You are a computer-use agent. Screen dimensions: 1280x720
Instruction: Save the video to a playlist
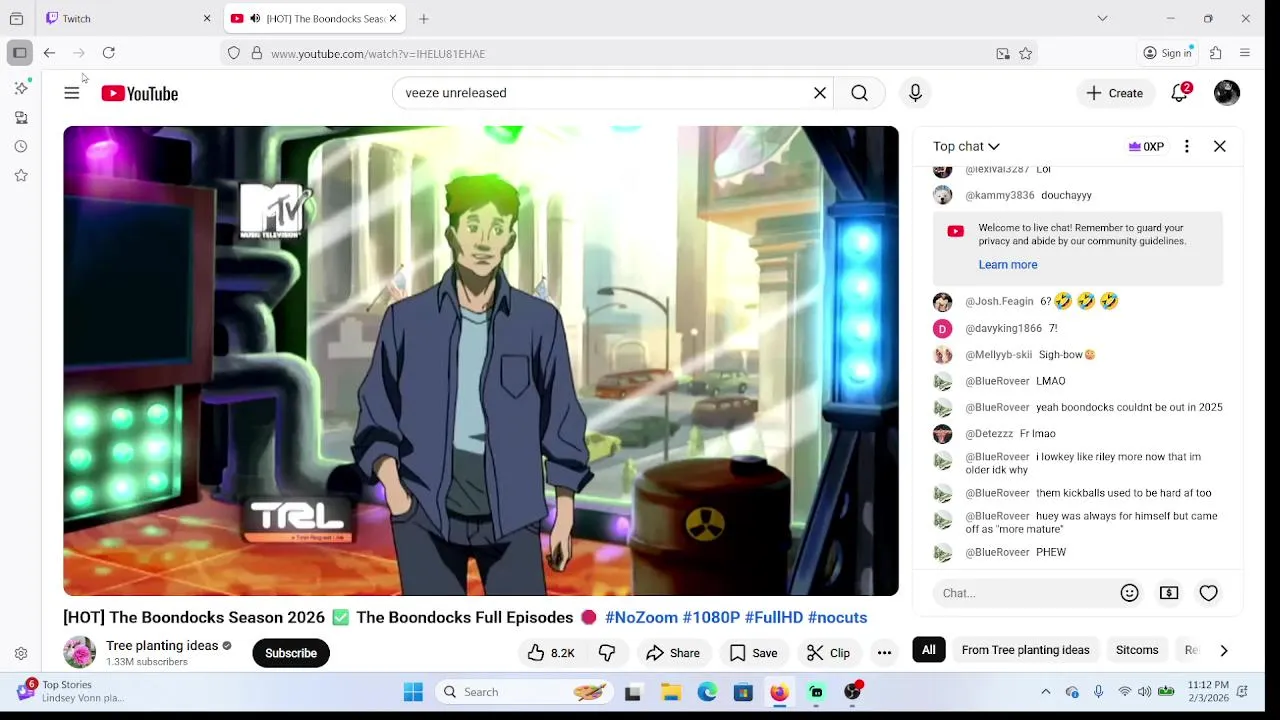tap(754, 653)
